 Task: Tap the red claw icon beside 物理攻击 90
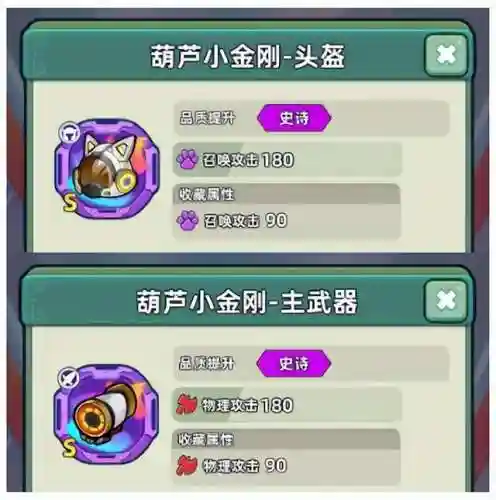point(187,465)
